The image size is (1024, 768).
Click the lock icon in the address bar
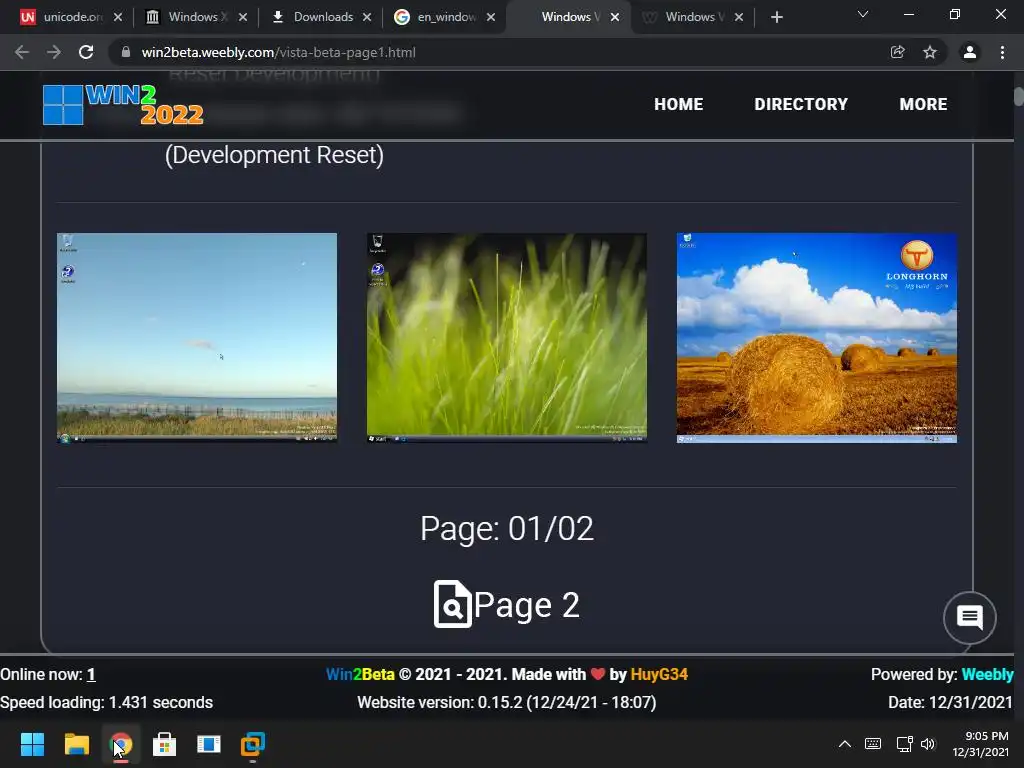[126, 52]
